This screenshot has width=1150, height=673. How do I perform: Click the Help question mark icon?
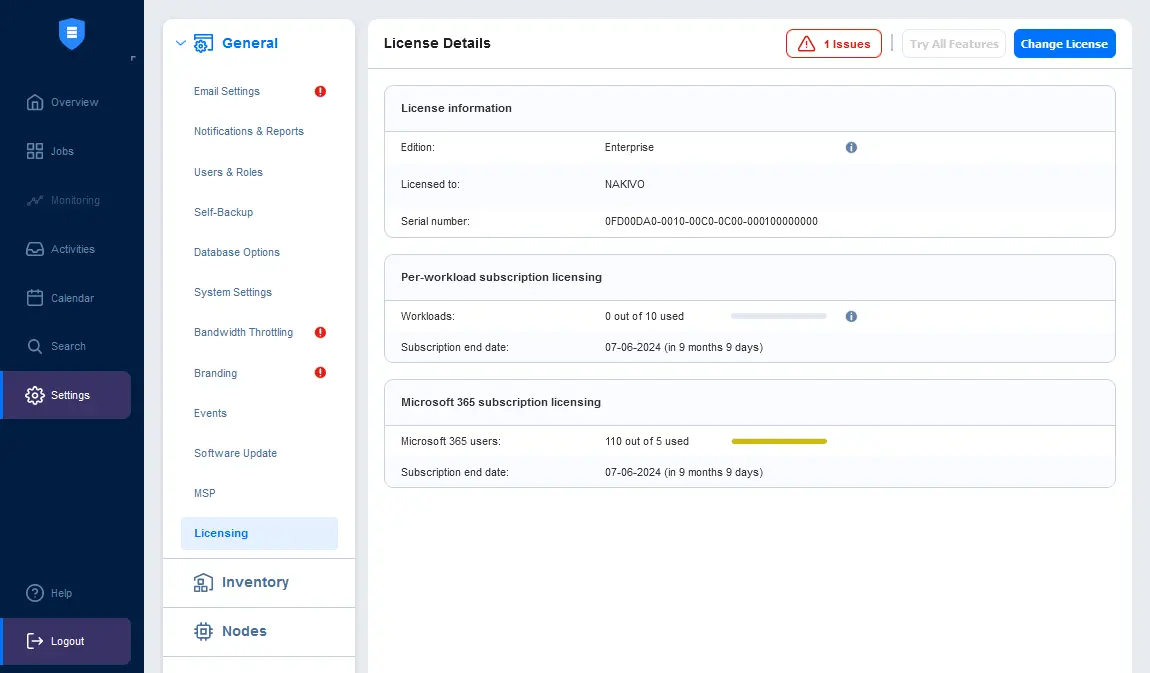click(x=34, y=593)
